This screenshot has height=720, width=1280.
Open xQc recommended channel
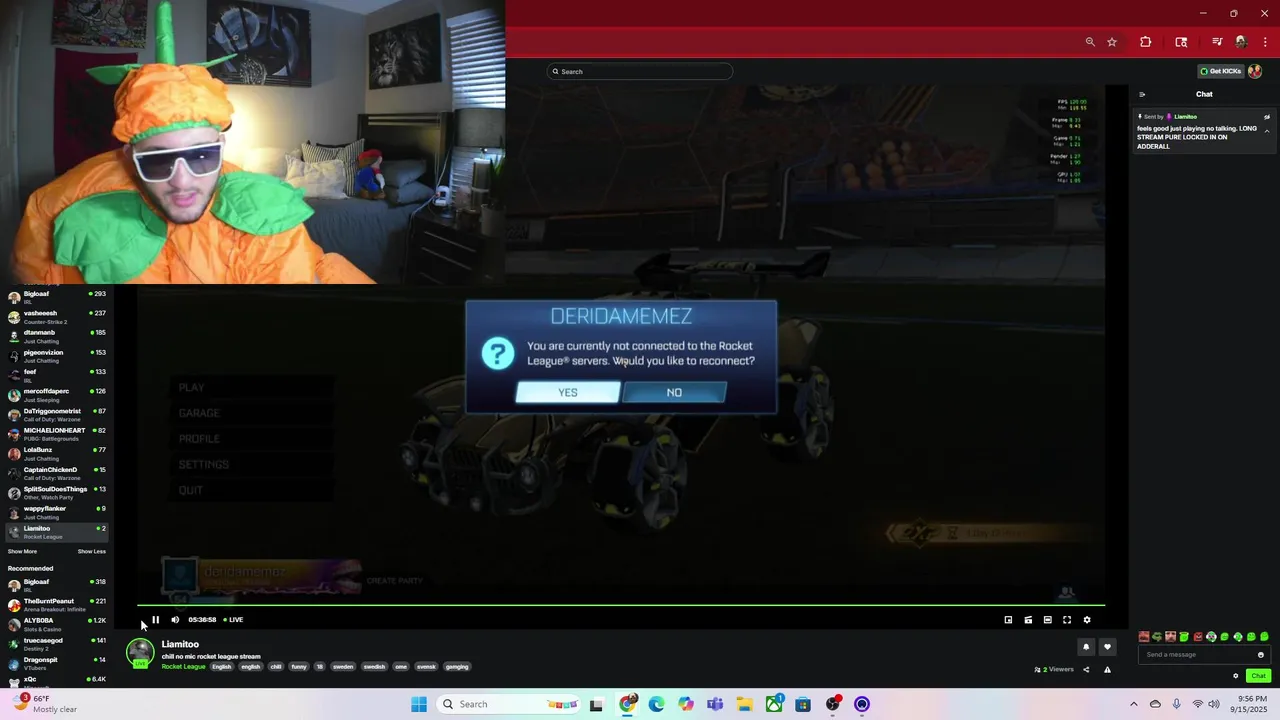pos(56,680)
